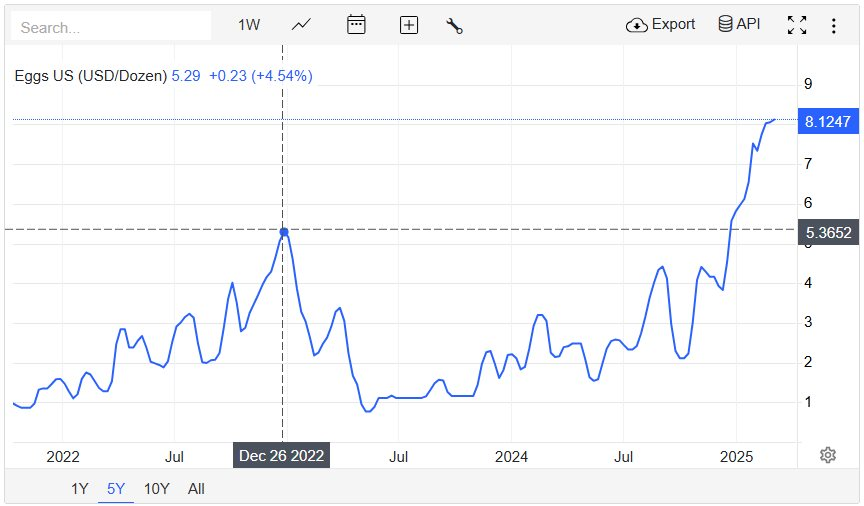Select the 5Y time range

click(116, 489)
